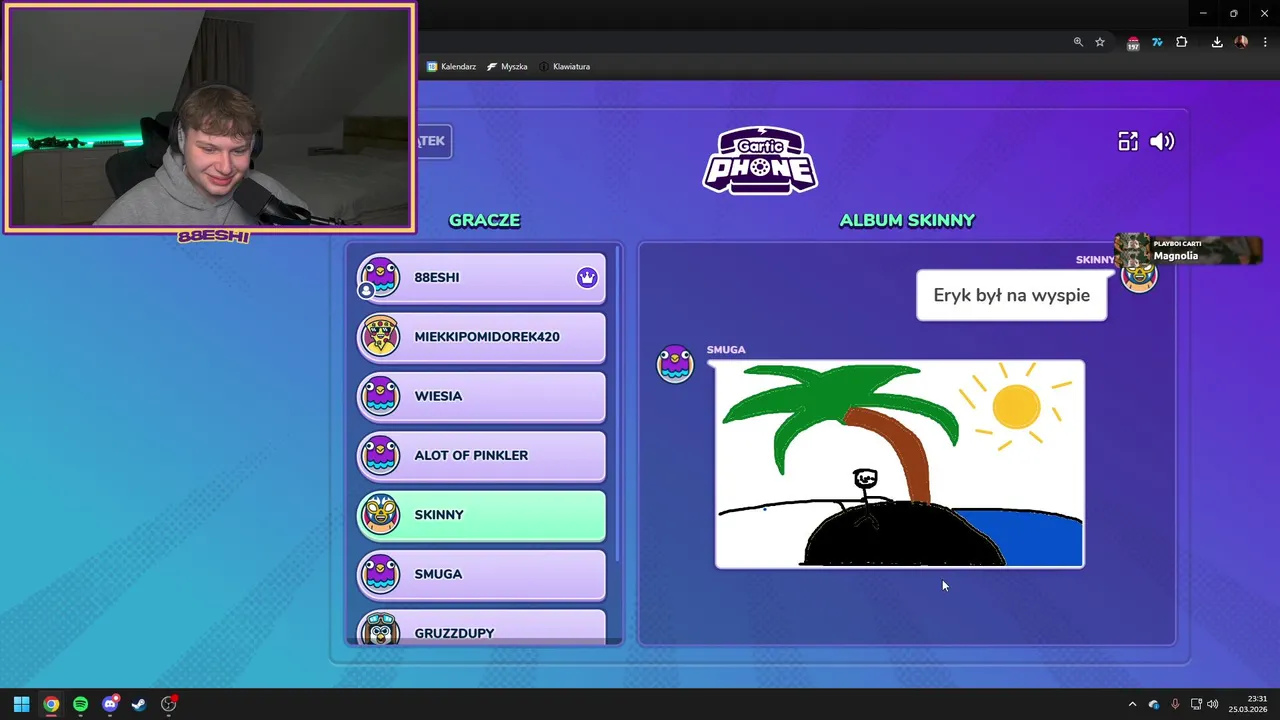Open SMUGA's album in the list
The image size is (1280, 720).
[482, 574]
